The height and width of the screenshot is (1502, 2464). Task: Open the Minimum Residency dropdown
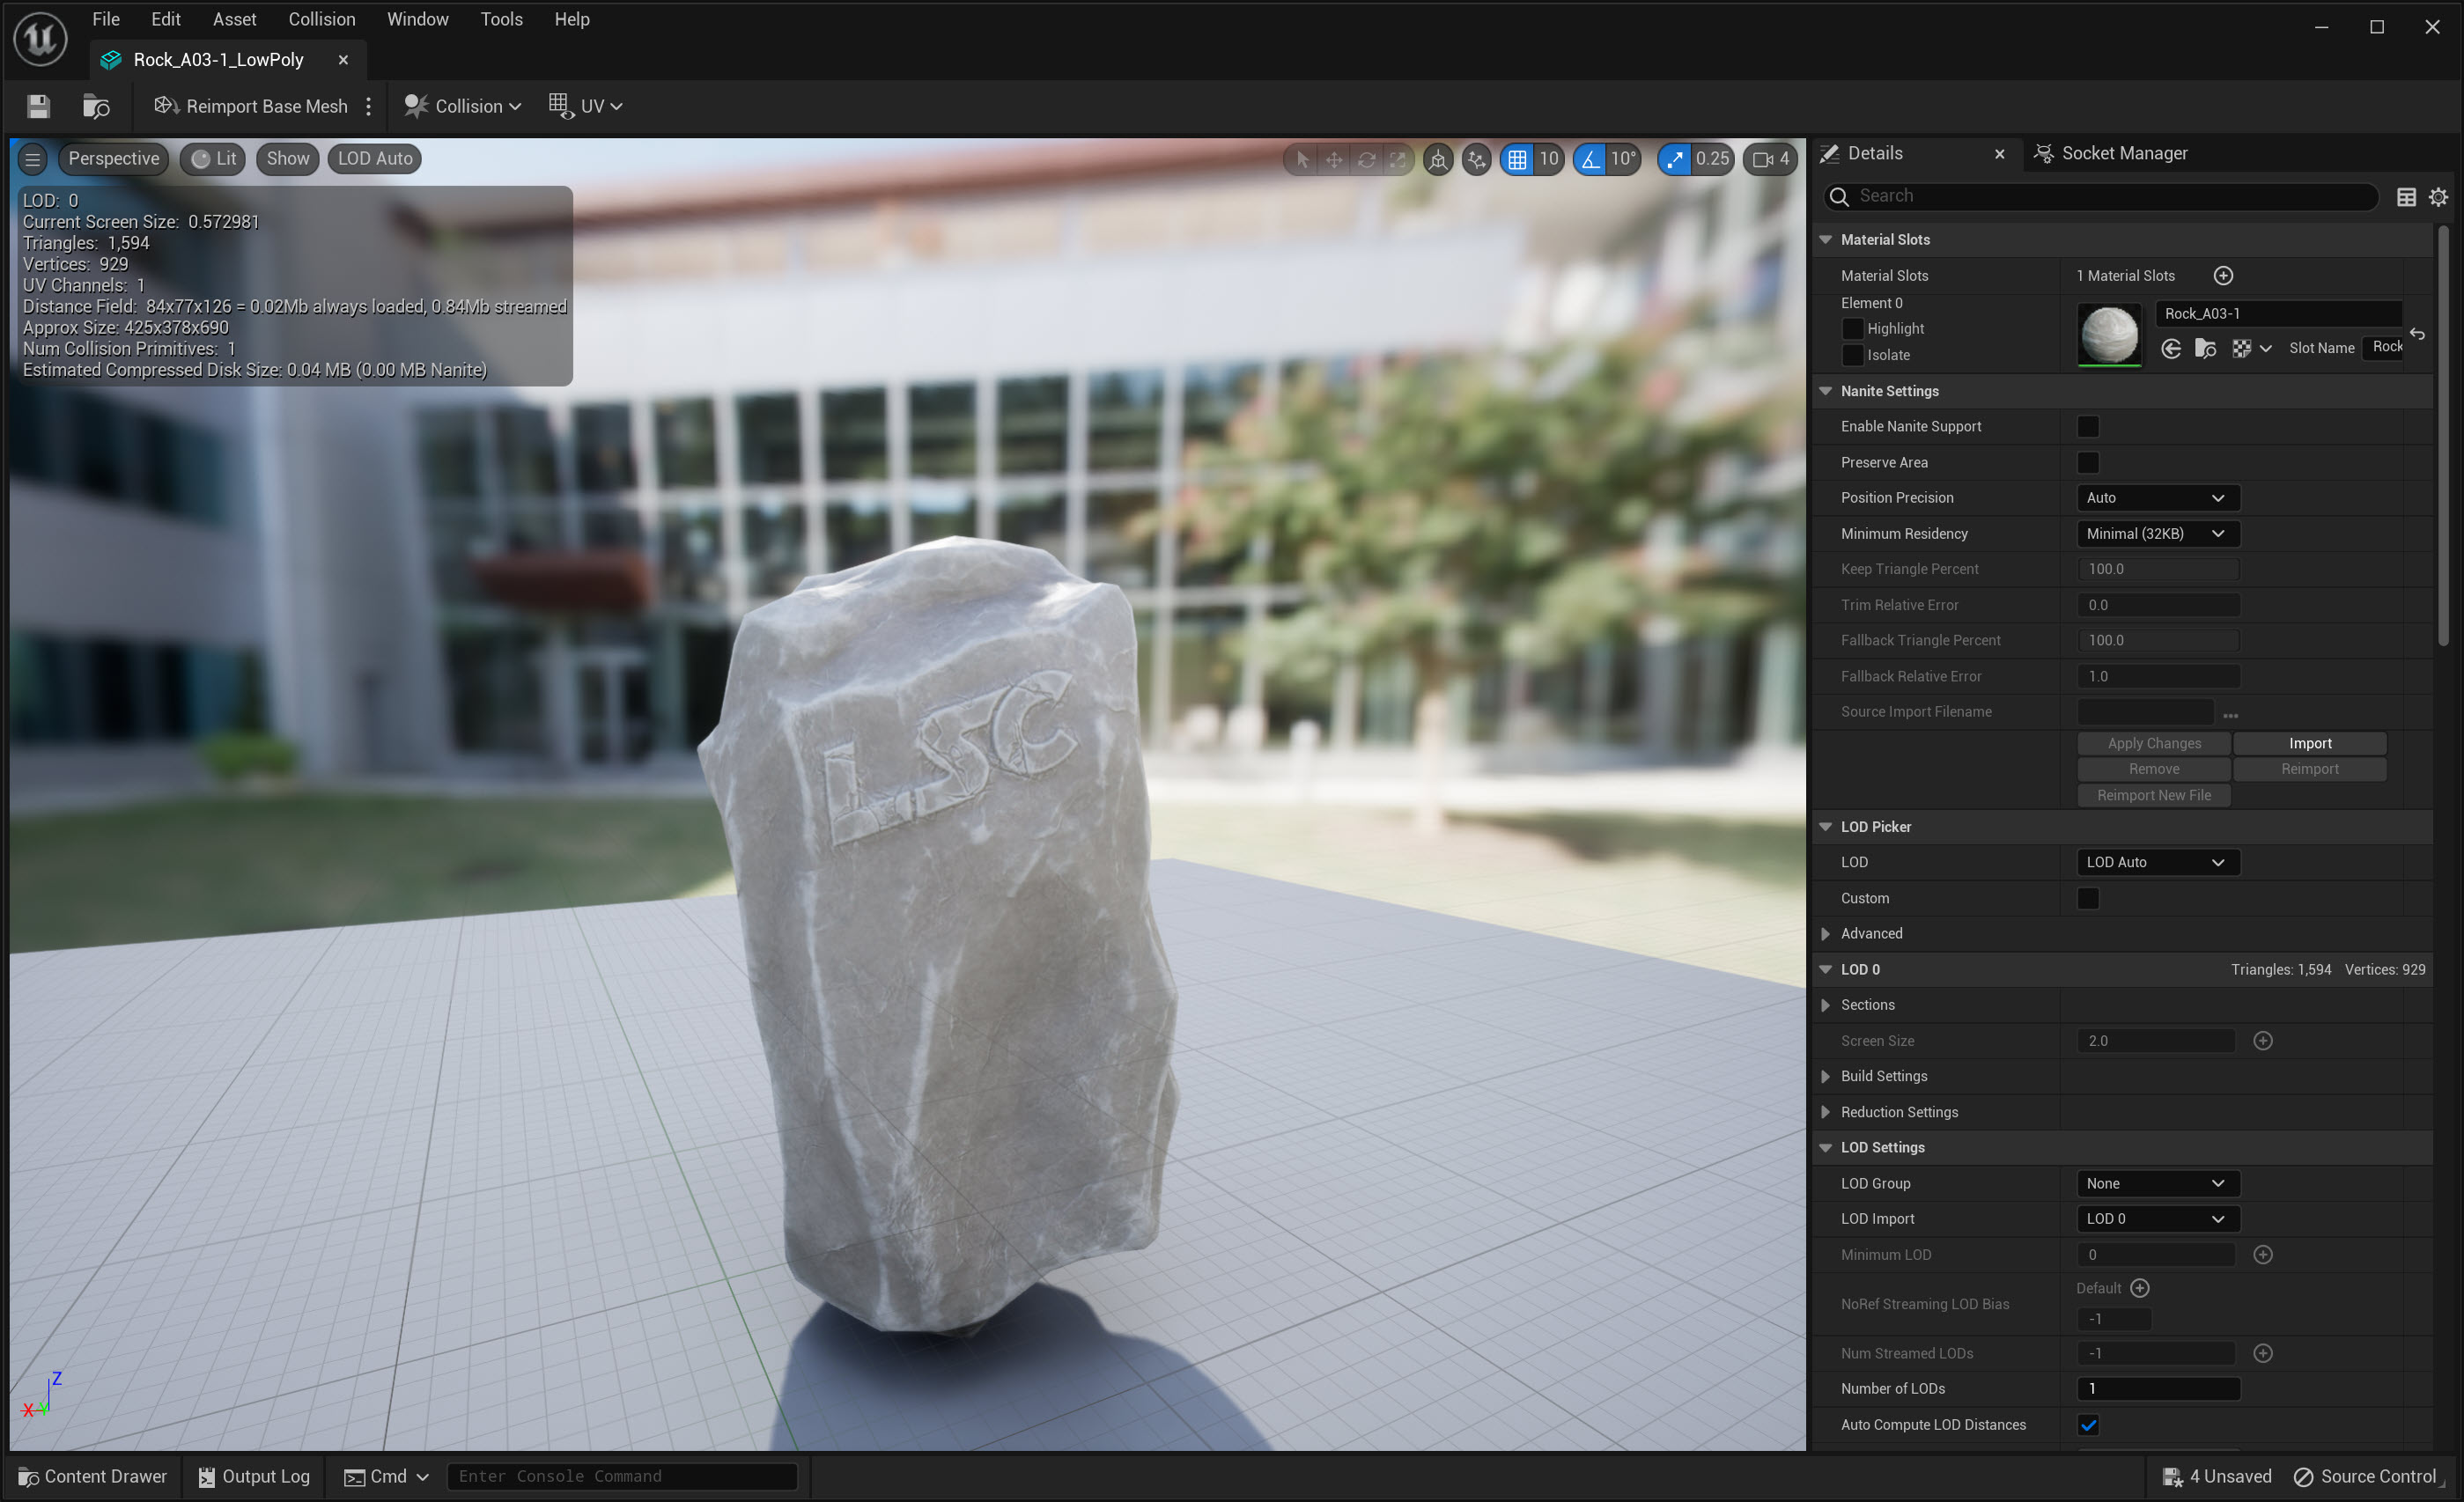point(2156,534)
